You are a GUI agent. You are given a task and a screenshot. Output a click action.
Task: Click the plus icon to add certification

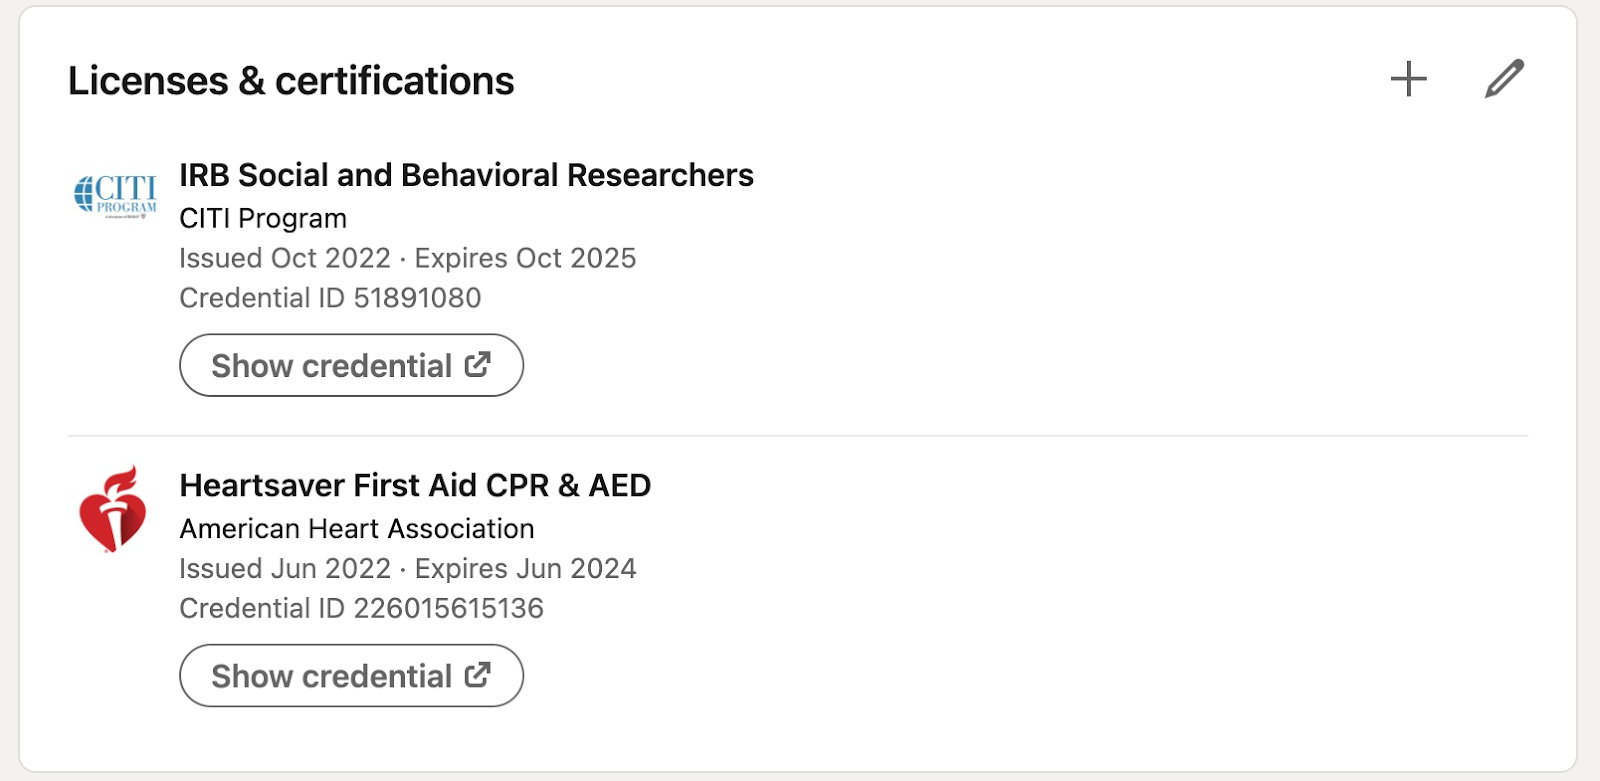pos(1408,79)
